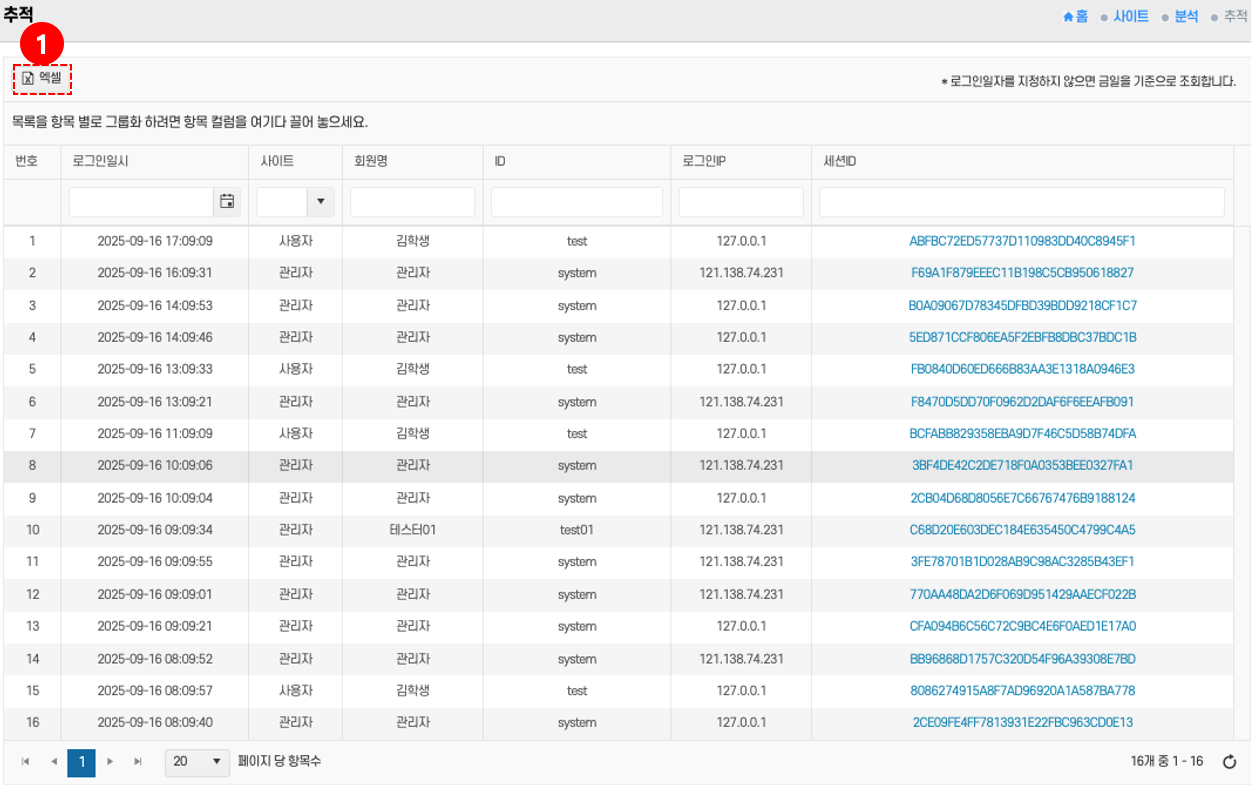1251x785 pixels.
Task: Open the items-per-page dropdown showing 20
Action: (197, 762)
